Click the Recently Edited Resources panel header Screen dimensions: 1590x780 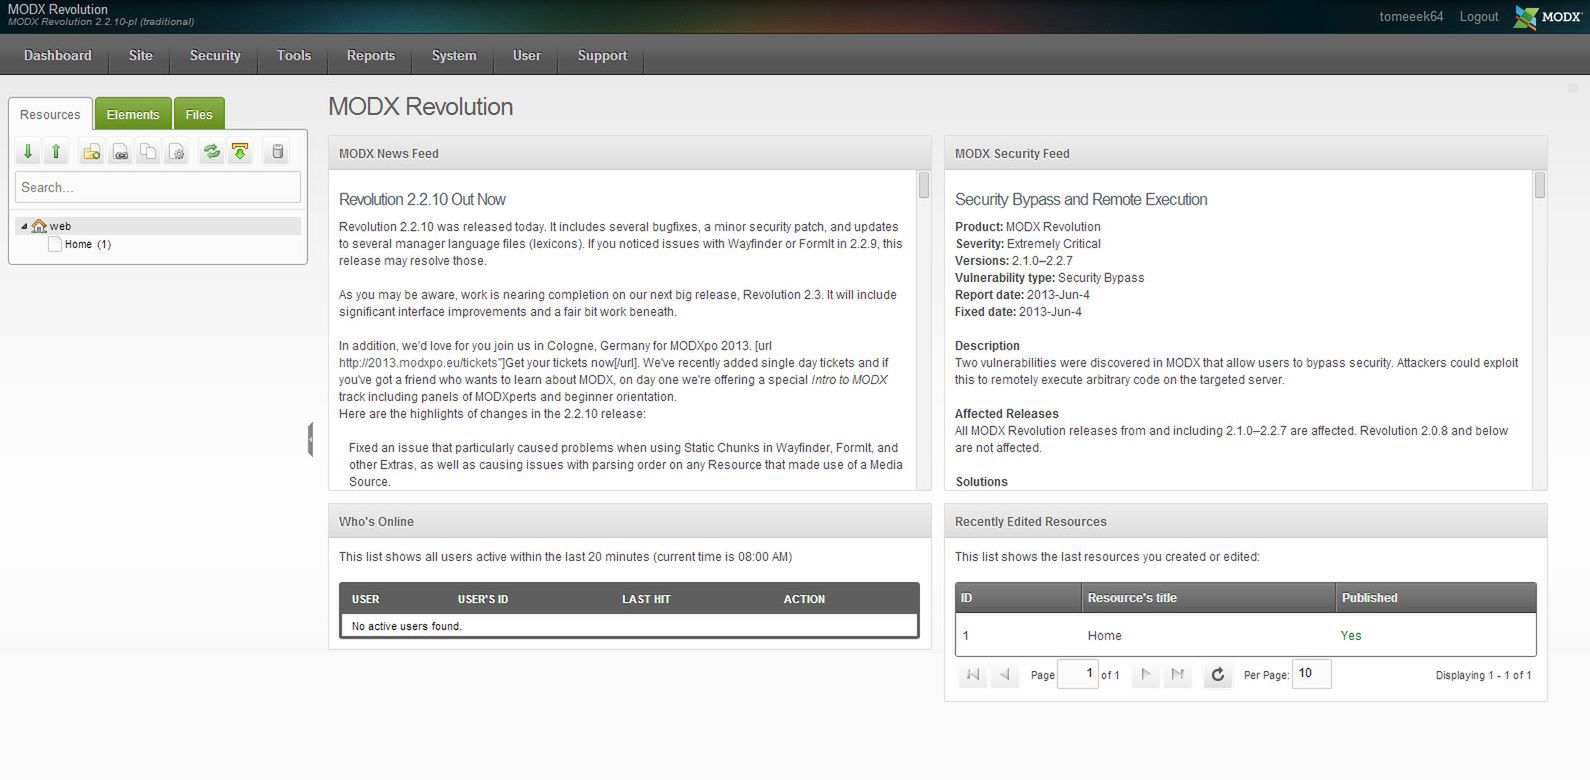coord(1246,521)
